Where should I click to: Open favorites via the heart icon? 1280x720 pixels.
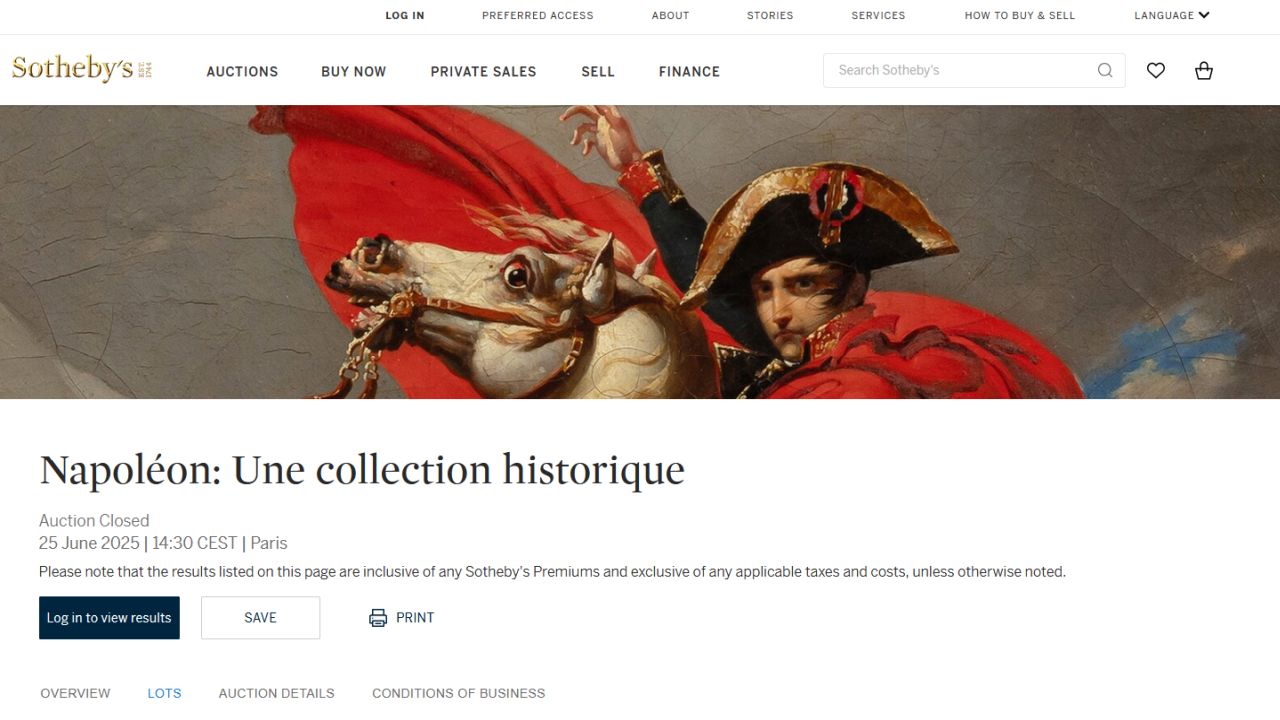click(1156, 70)
